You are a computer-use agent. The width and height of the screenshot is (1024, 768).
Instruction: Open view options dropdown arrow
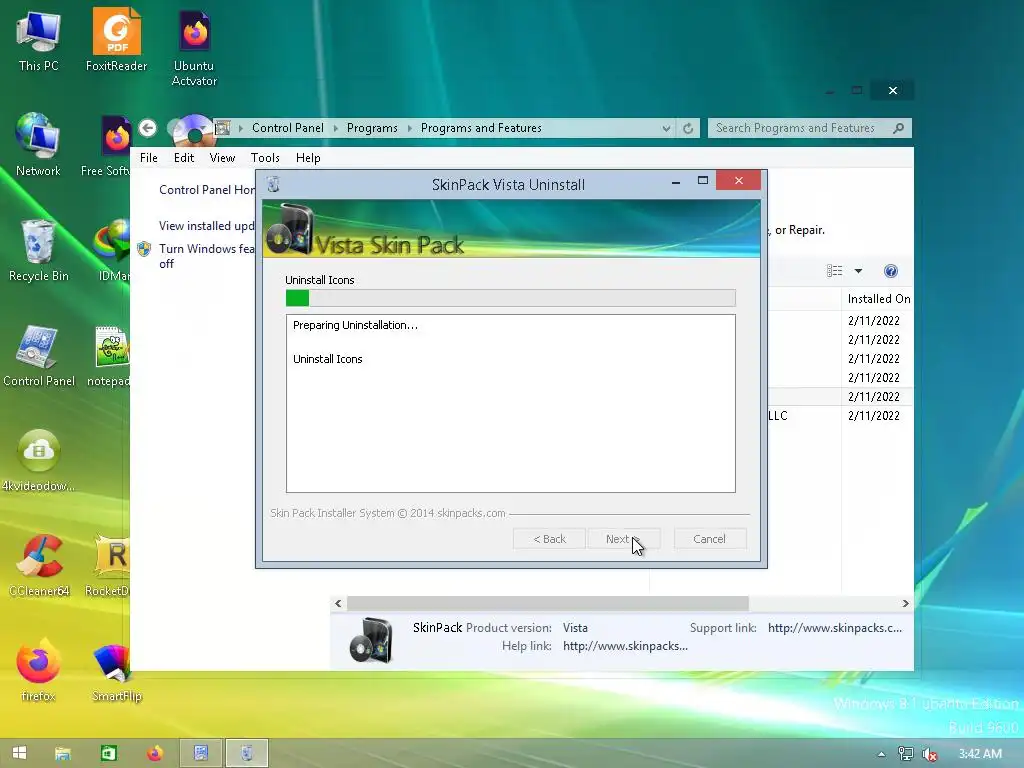(859, 271)
